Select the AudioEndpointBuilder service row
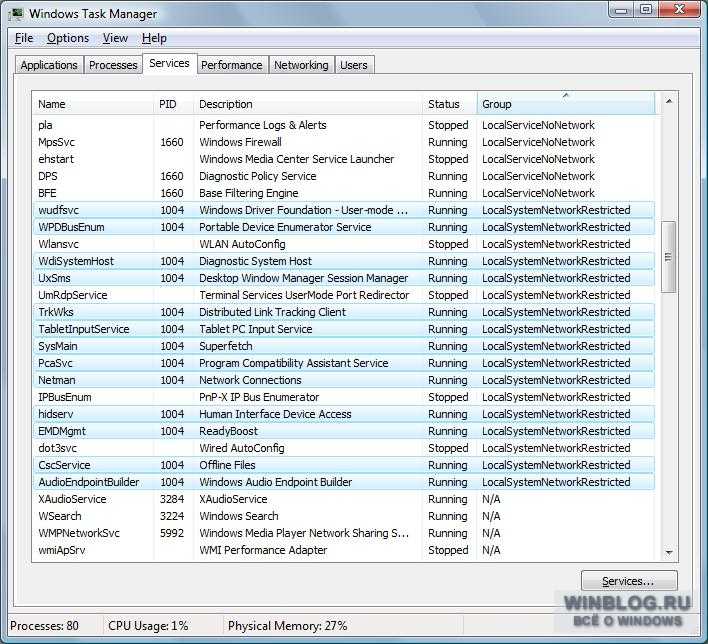Image resolution: width=708 pixels, height=644 pixels. tap(343, 482)
